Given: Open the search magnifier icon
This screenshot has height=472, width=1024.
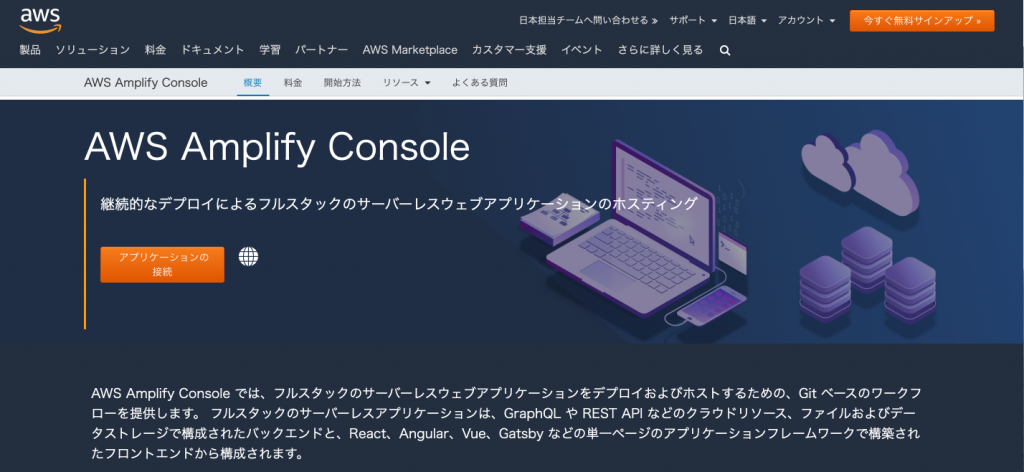Looking at the screenshot, I should pos(725,50).
